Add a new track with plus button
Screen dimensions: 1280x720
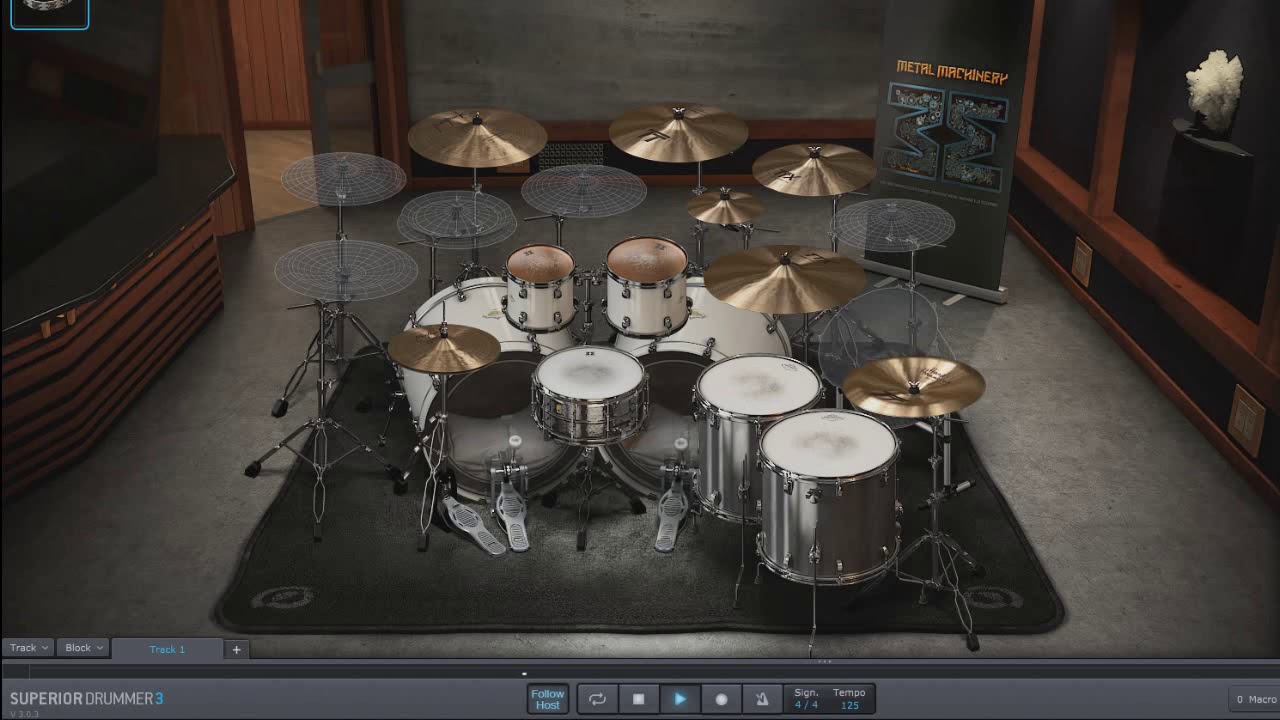tap(237, 649)
